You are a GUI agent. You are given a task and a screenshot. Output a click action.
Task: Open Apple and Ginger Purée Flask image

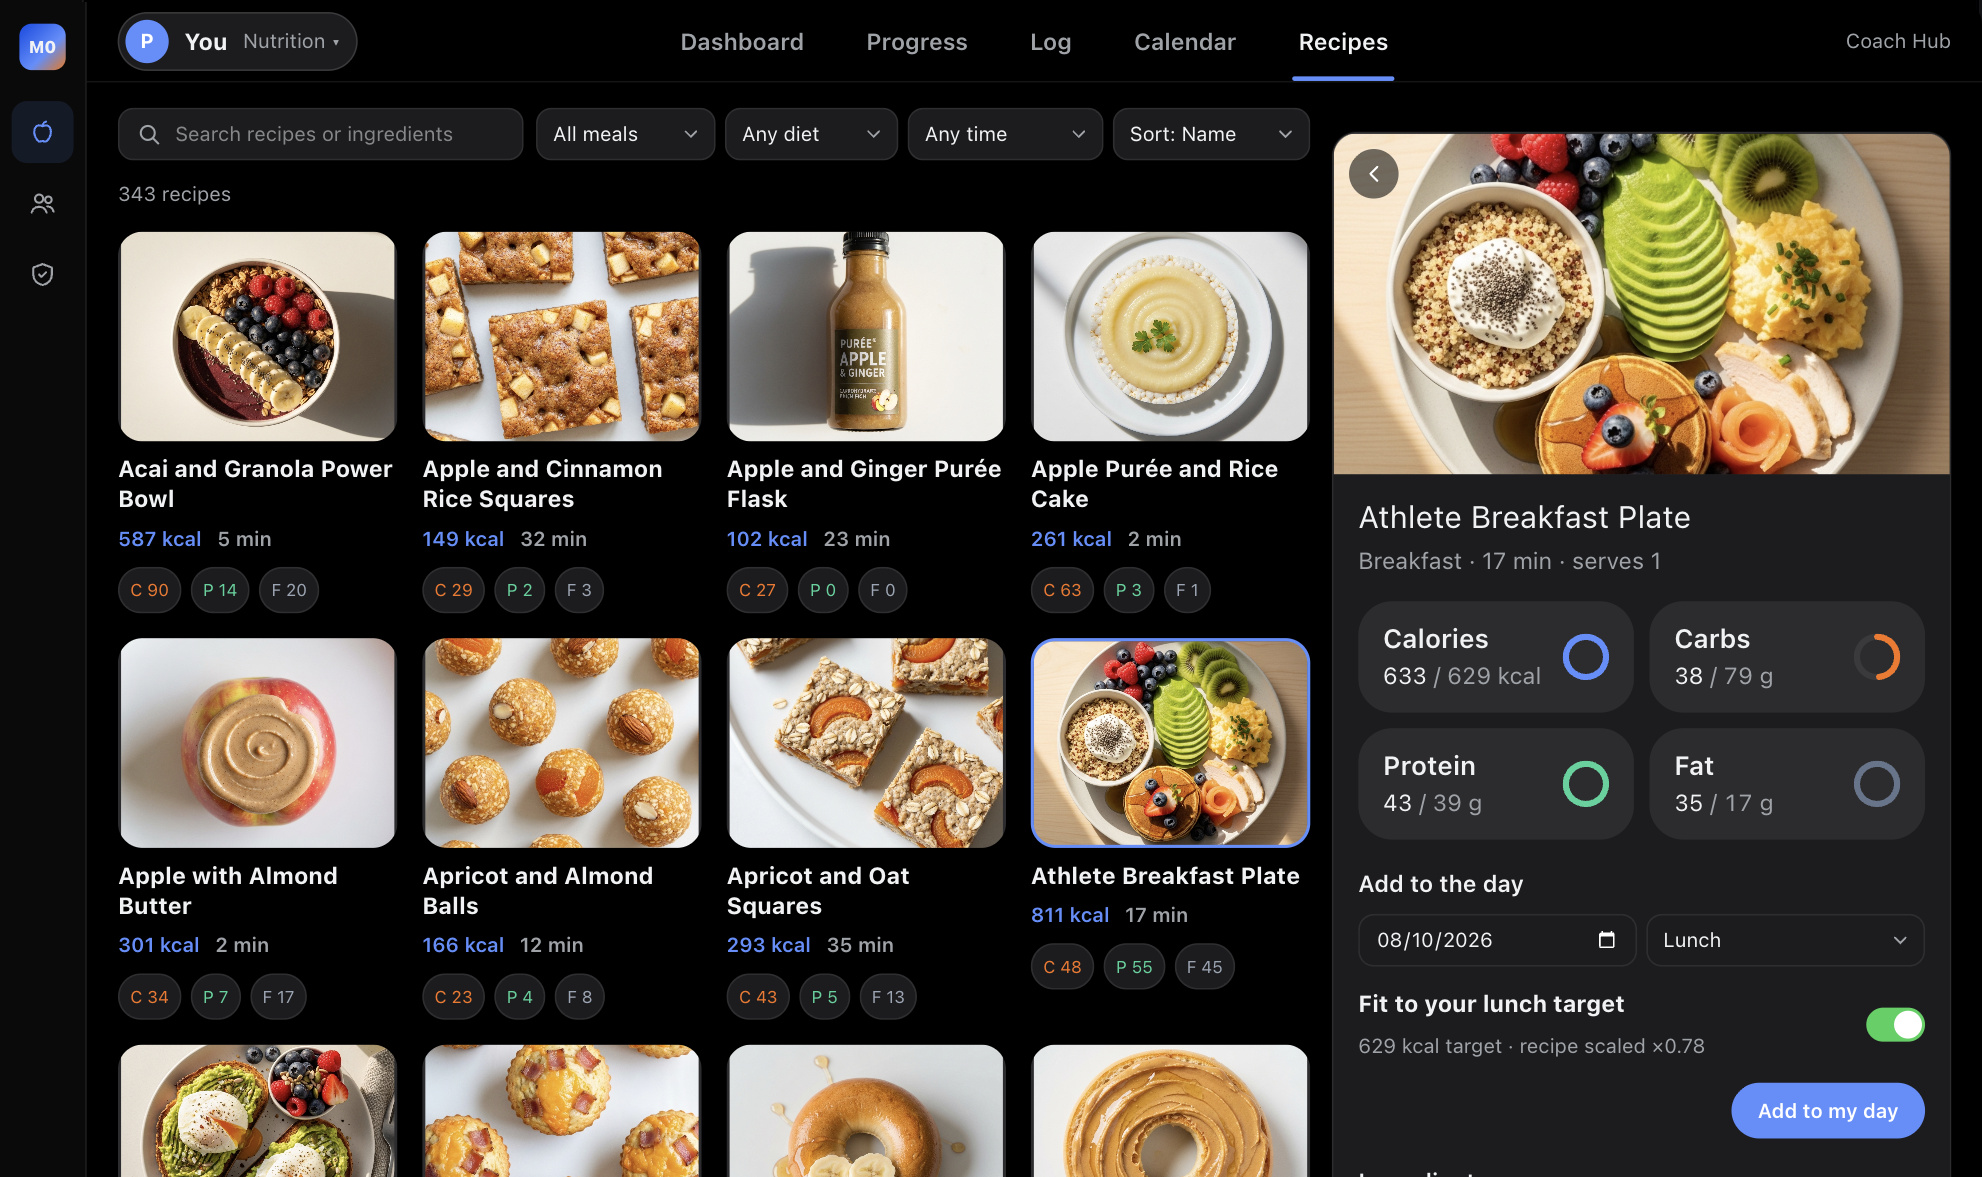[x=865, y=337]
